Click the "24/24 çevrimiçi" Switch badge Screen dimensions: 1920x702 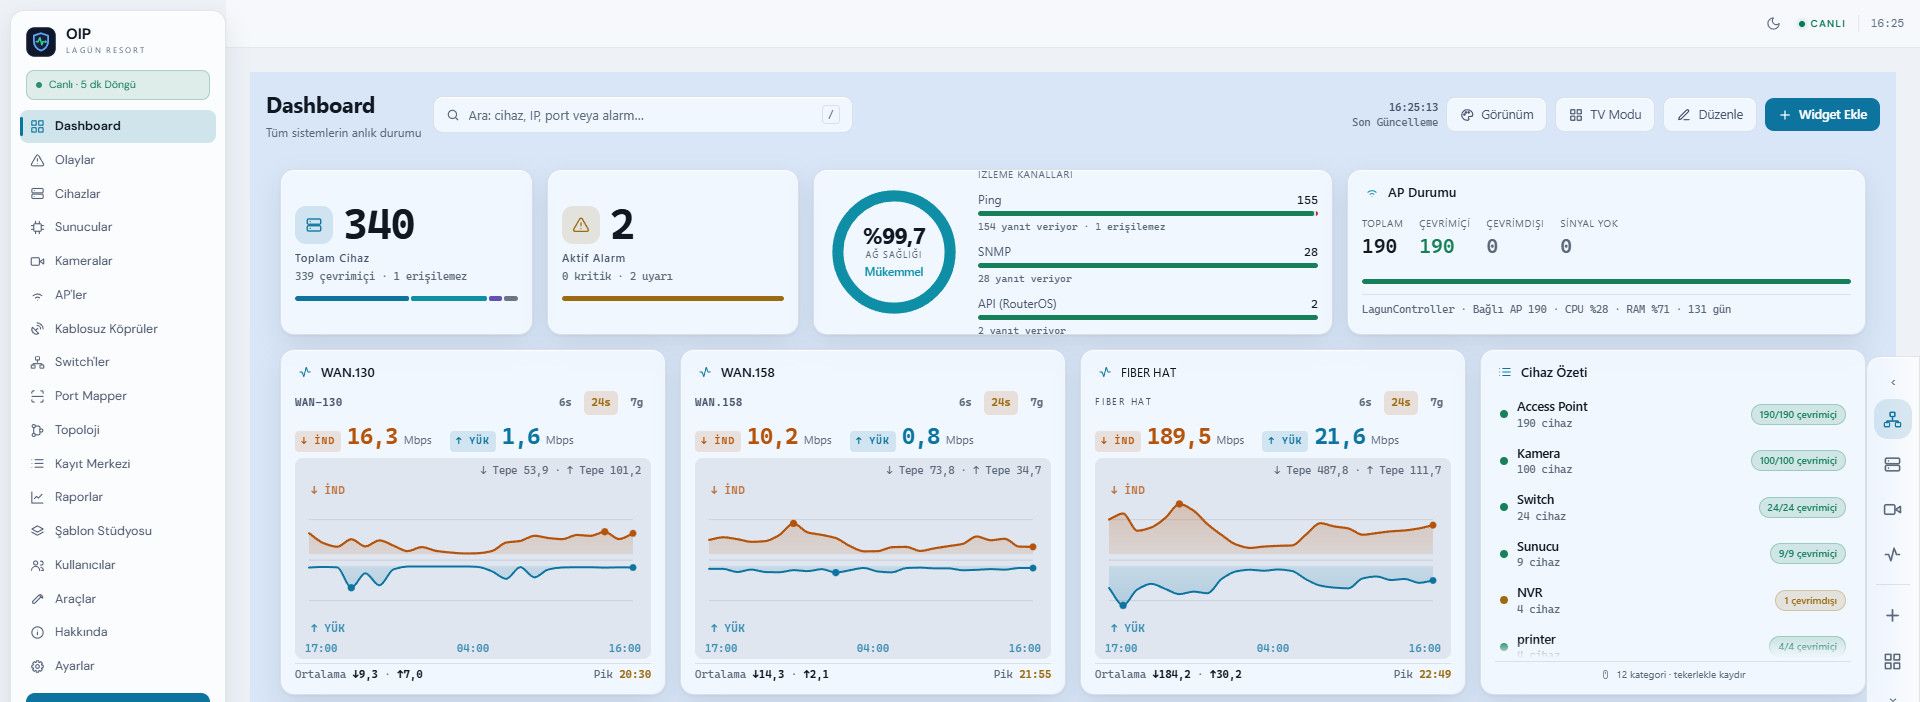point(1802,508)
